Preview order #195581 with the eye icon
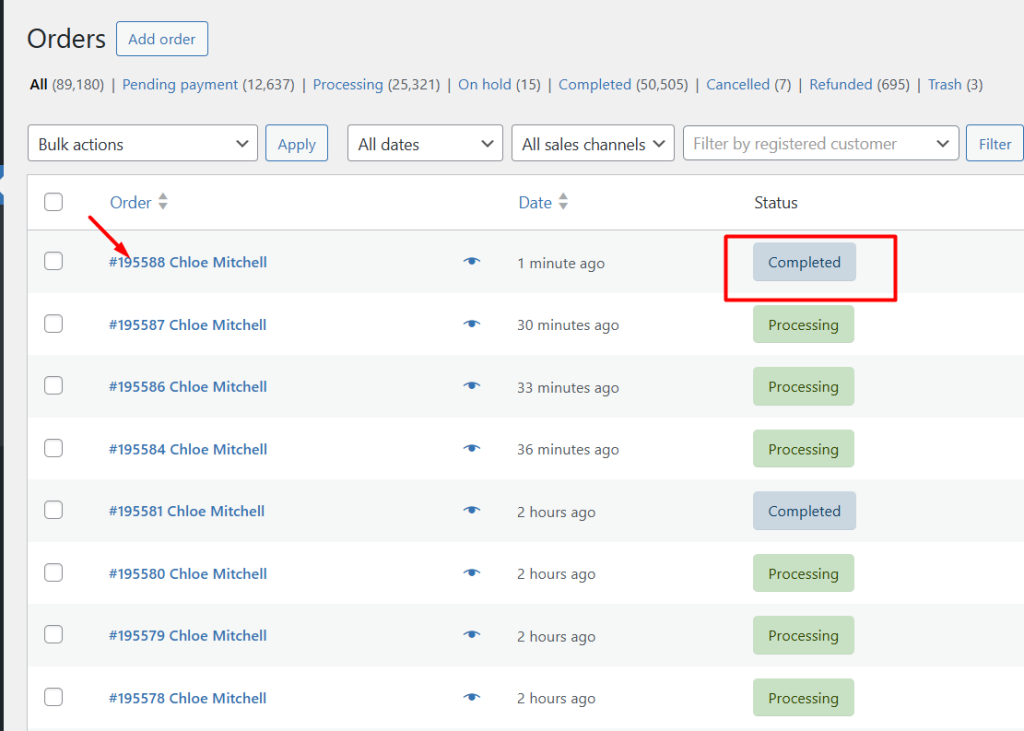The height and width of the screenshot is (731, 1024). coord(471,511)
